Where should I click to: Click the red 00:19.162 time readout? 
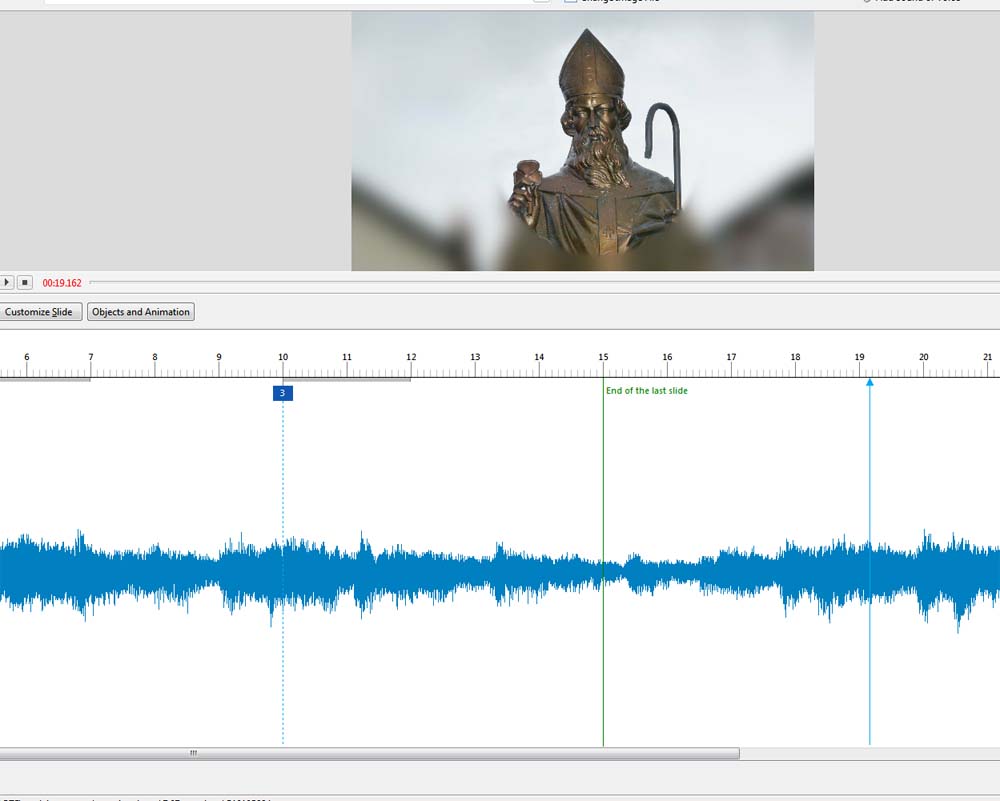[62, 283]
